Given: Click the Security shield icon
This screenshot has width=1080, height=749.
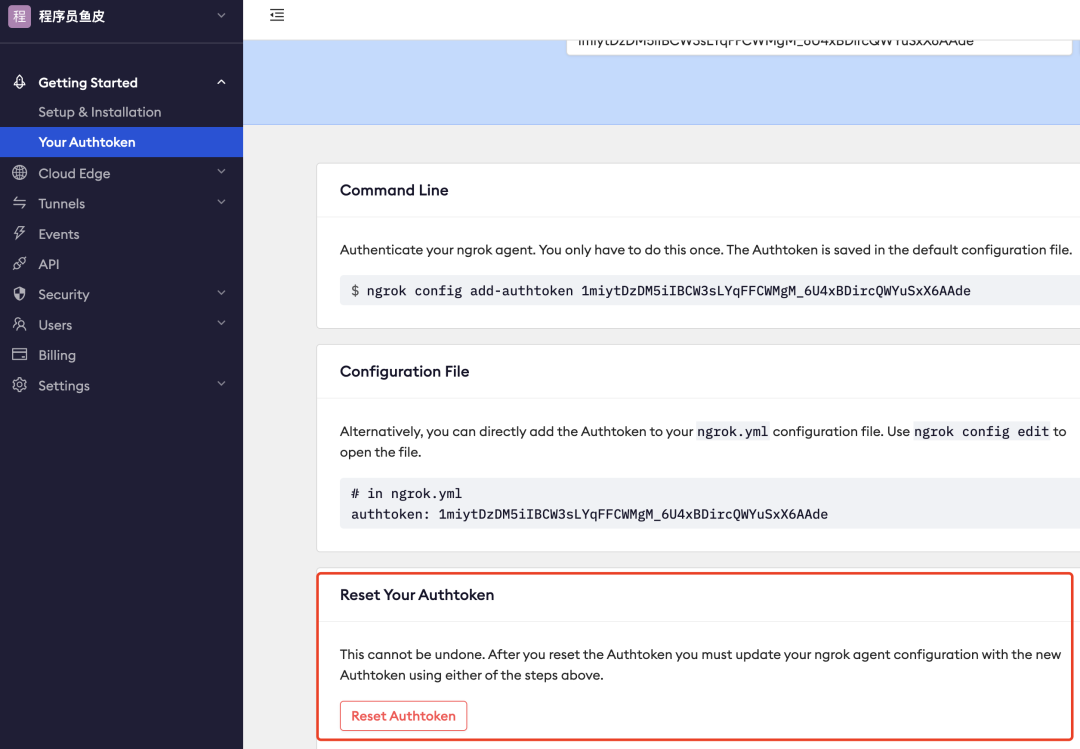Looking at the screenshot, I should (19, 294).
